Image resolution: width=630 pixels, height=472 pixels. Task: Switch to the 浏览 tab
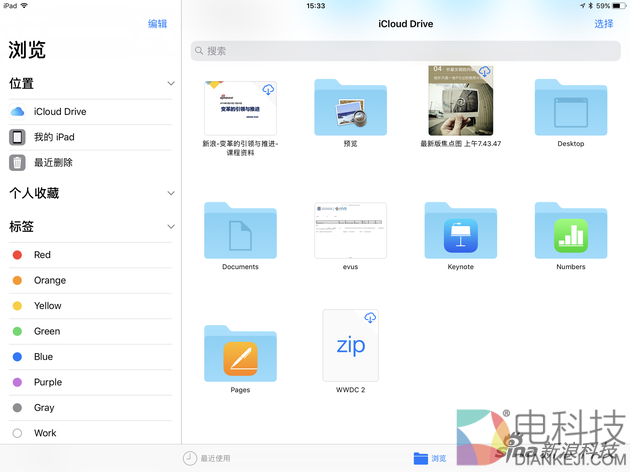pos(430,458)
